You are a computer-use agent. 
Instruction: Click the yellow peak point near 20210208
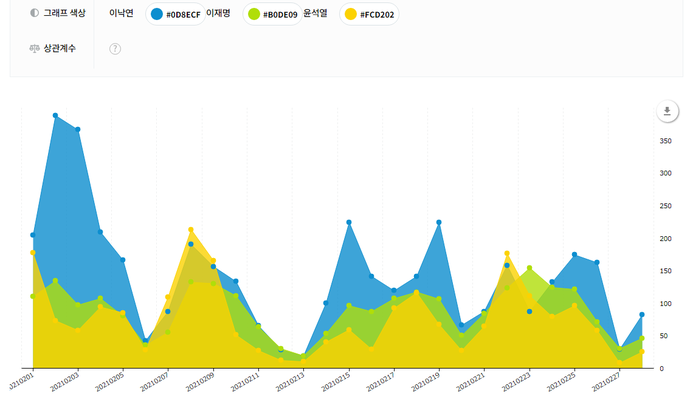(191, 230)
